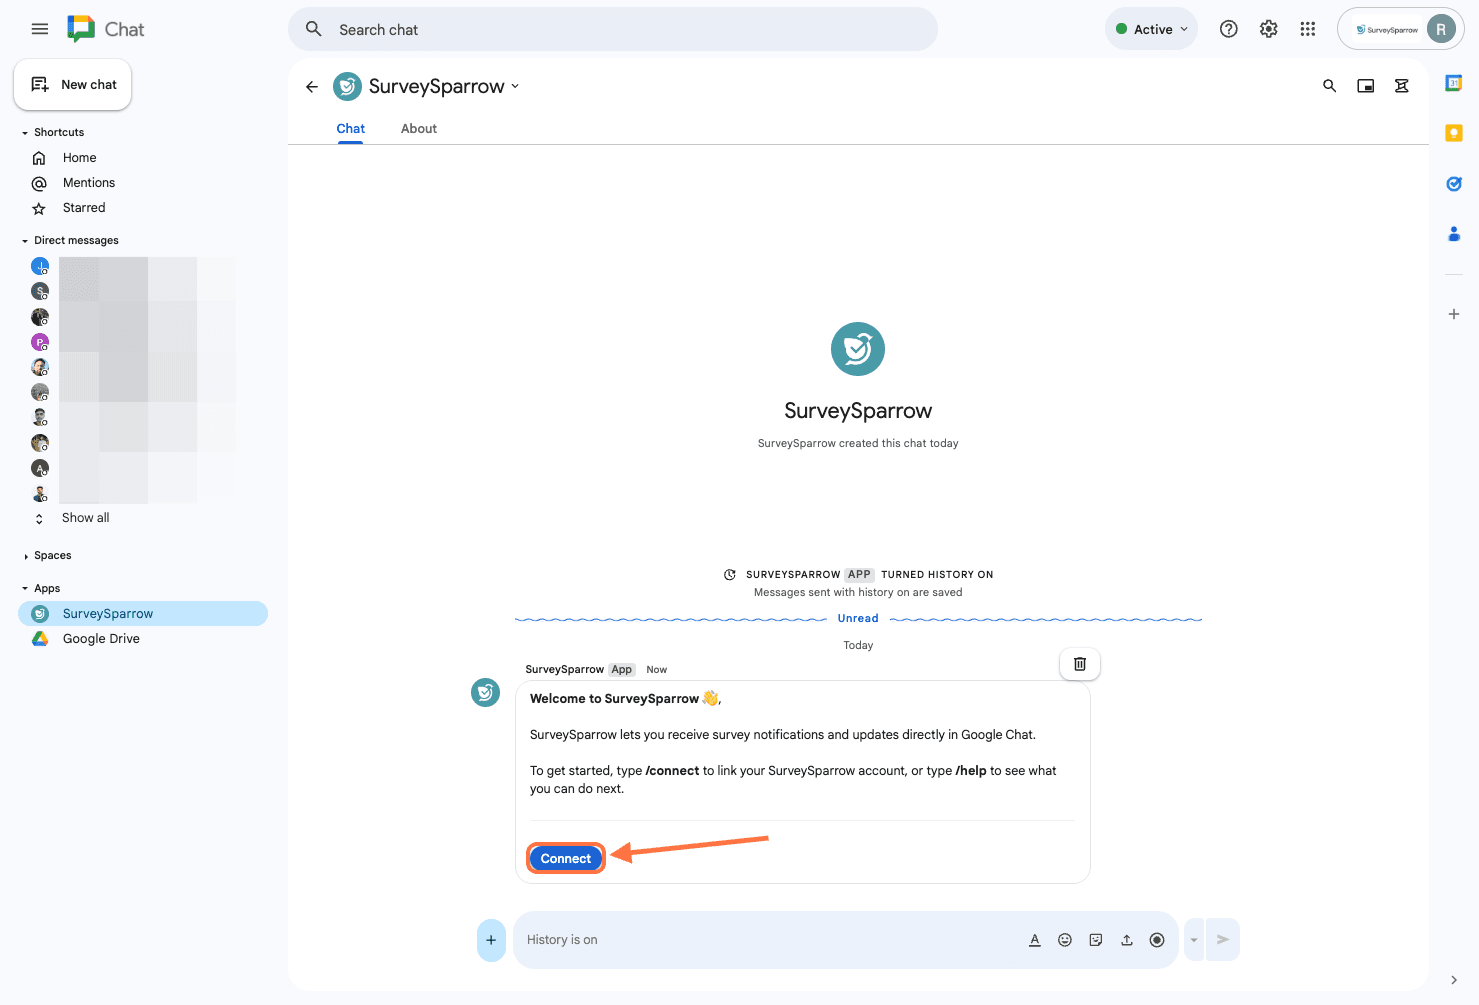This screenshot has width=1479, height=1005.
Task: Click the New chat button
Action: coord(73,85)
